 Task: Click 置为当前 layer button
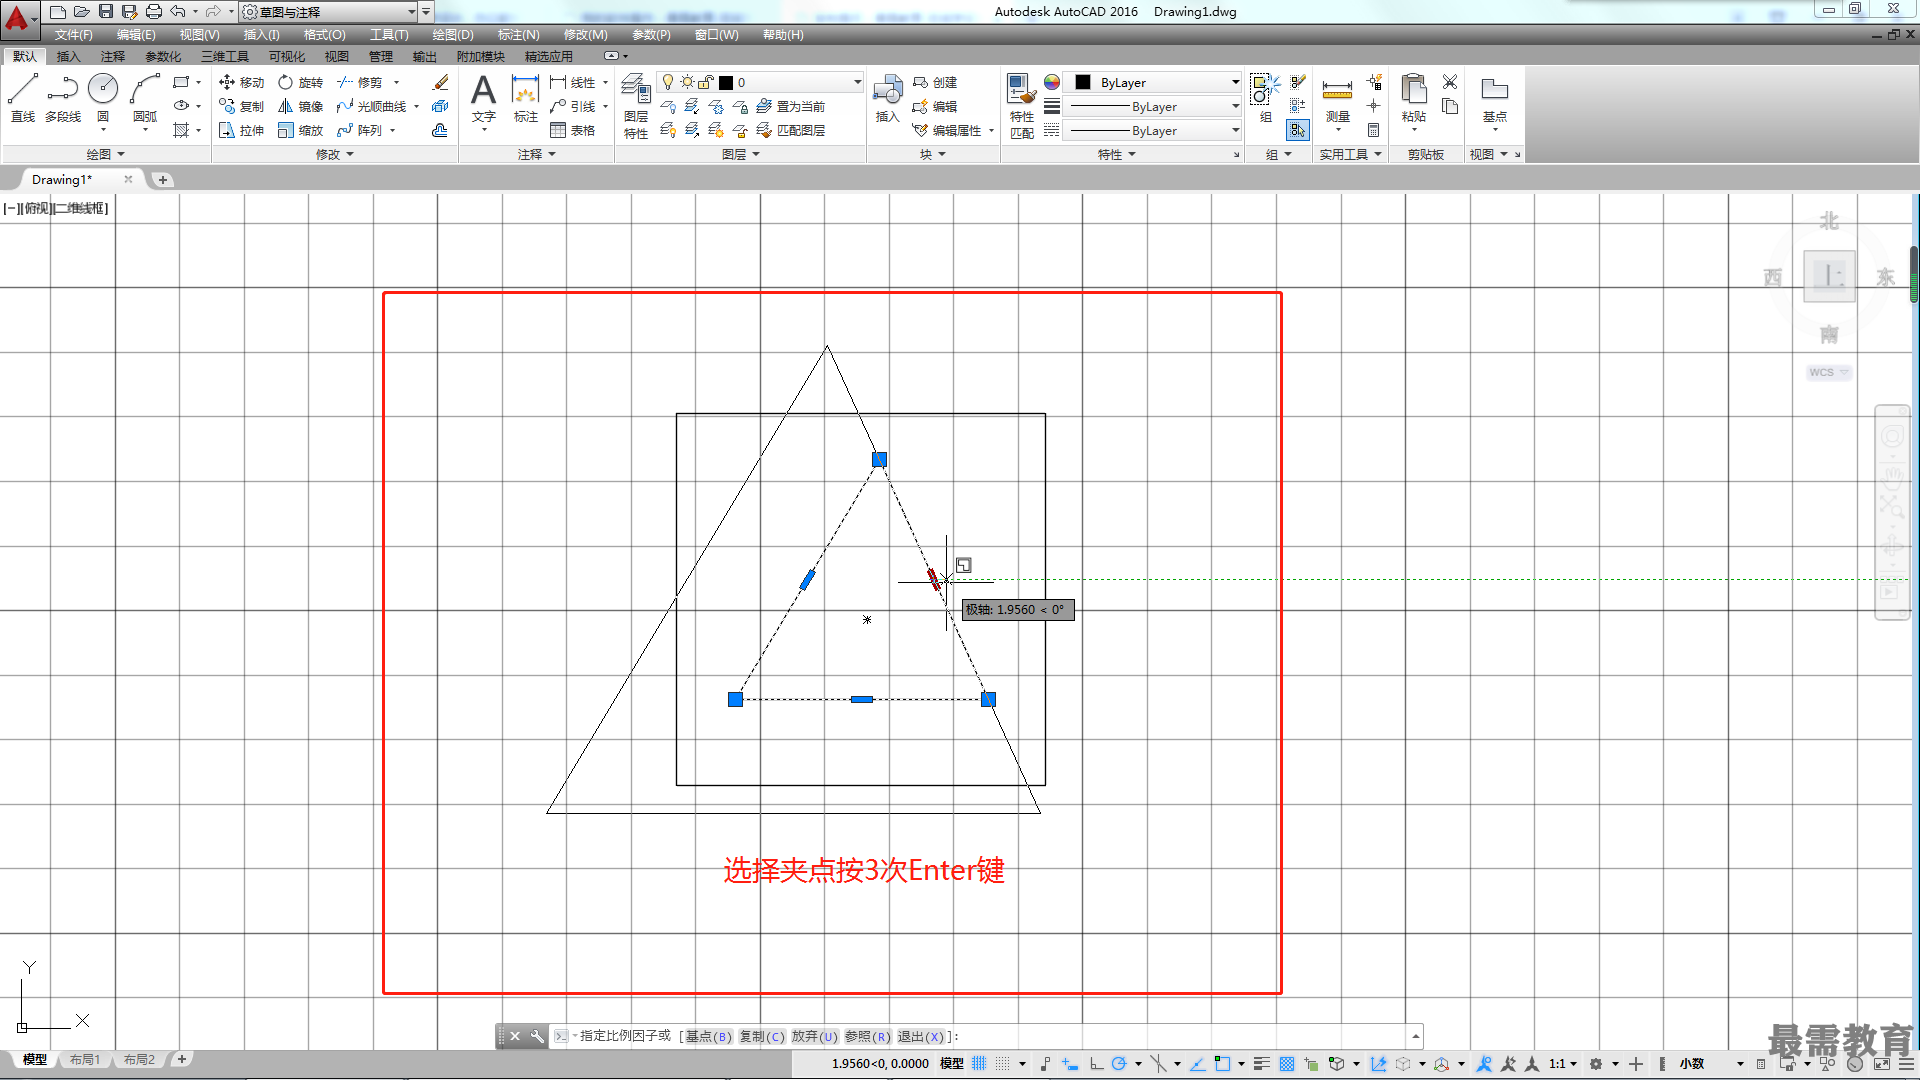790,106
